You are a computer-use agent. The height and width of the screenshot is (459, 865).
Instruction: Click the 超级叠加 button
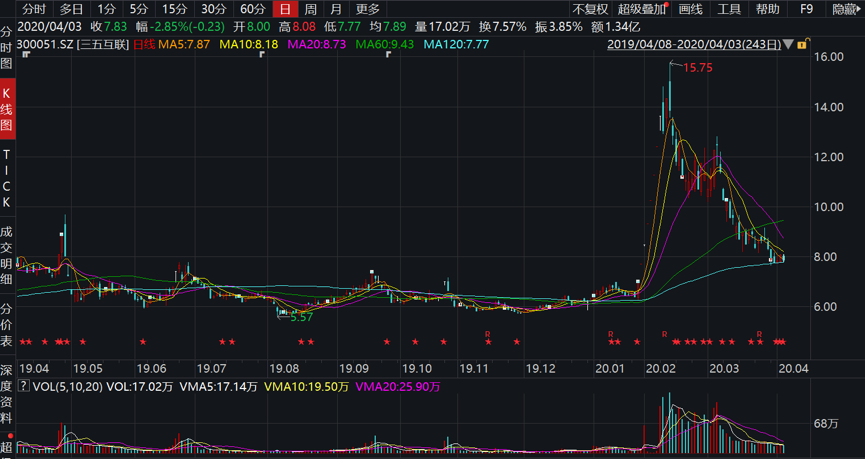click(x=642, y=9)
